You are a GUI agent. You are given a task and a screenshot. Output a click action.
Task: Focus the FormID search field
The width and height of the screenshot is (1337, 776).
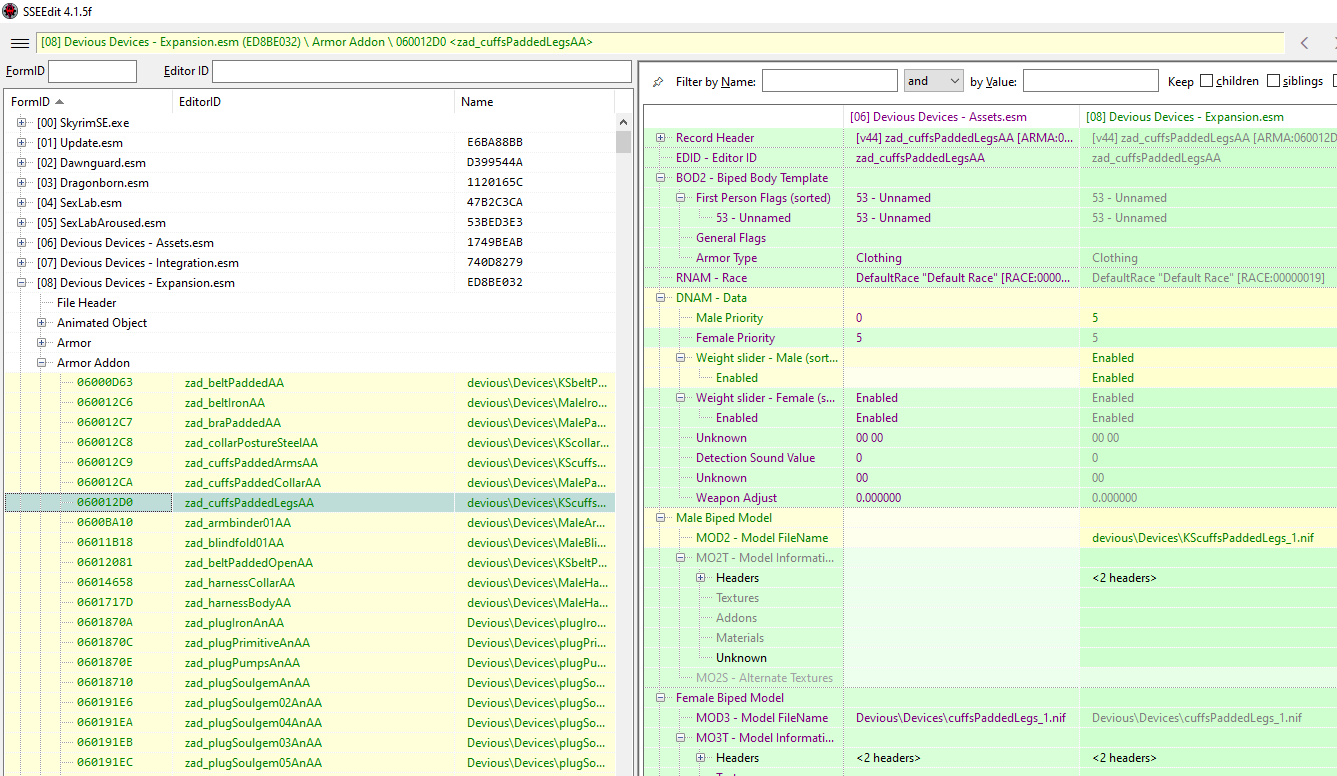coord(92,71)
